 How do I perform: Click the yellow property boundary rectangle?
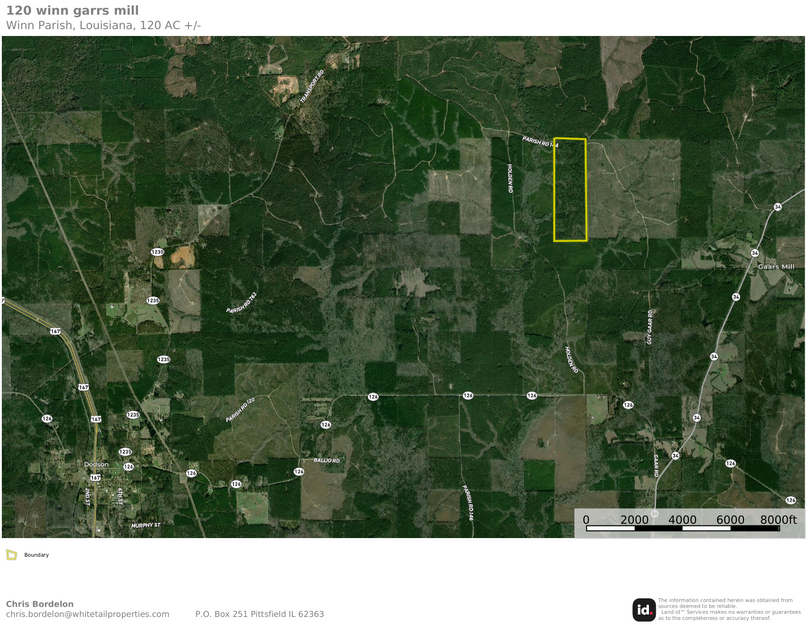570,190
